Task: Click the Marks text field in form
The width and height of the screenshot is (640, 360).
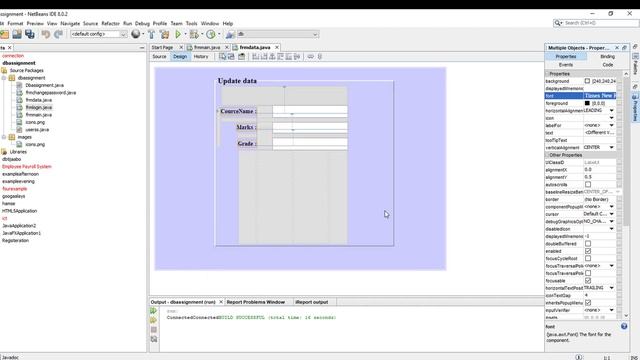Action: (310, 127)
